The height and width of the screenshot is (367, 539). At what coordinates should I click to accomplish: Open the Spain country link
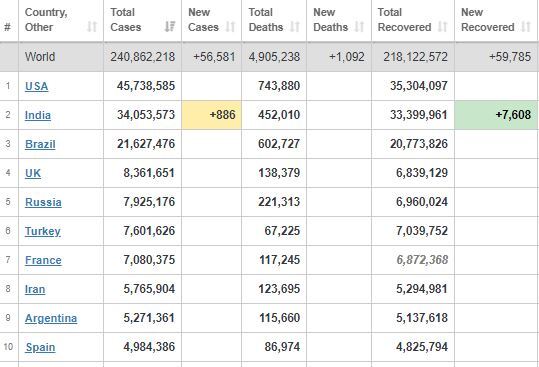click(x=40, y=347)
